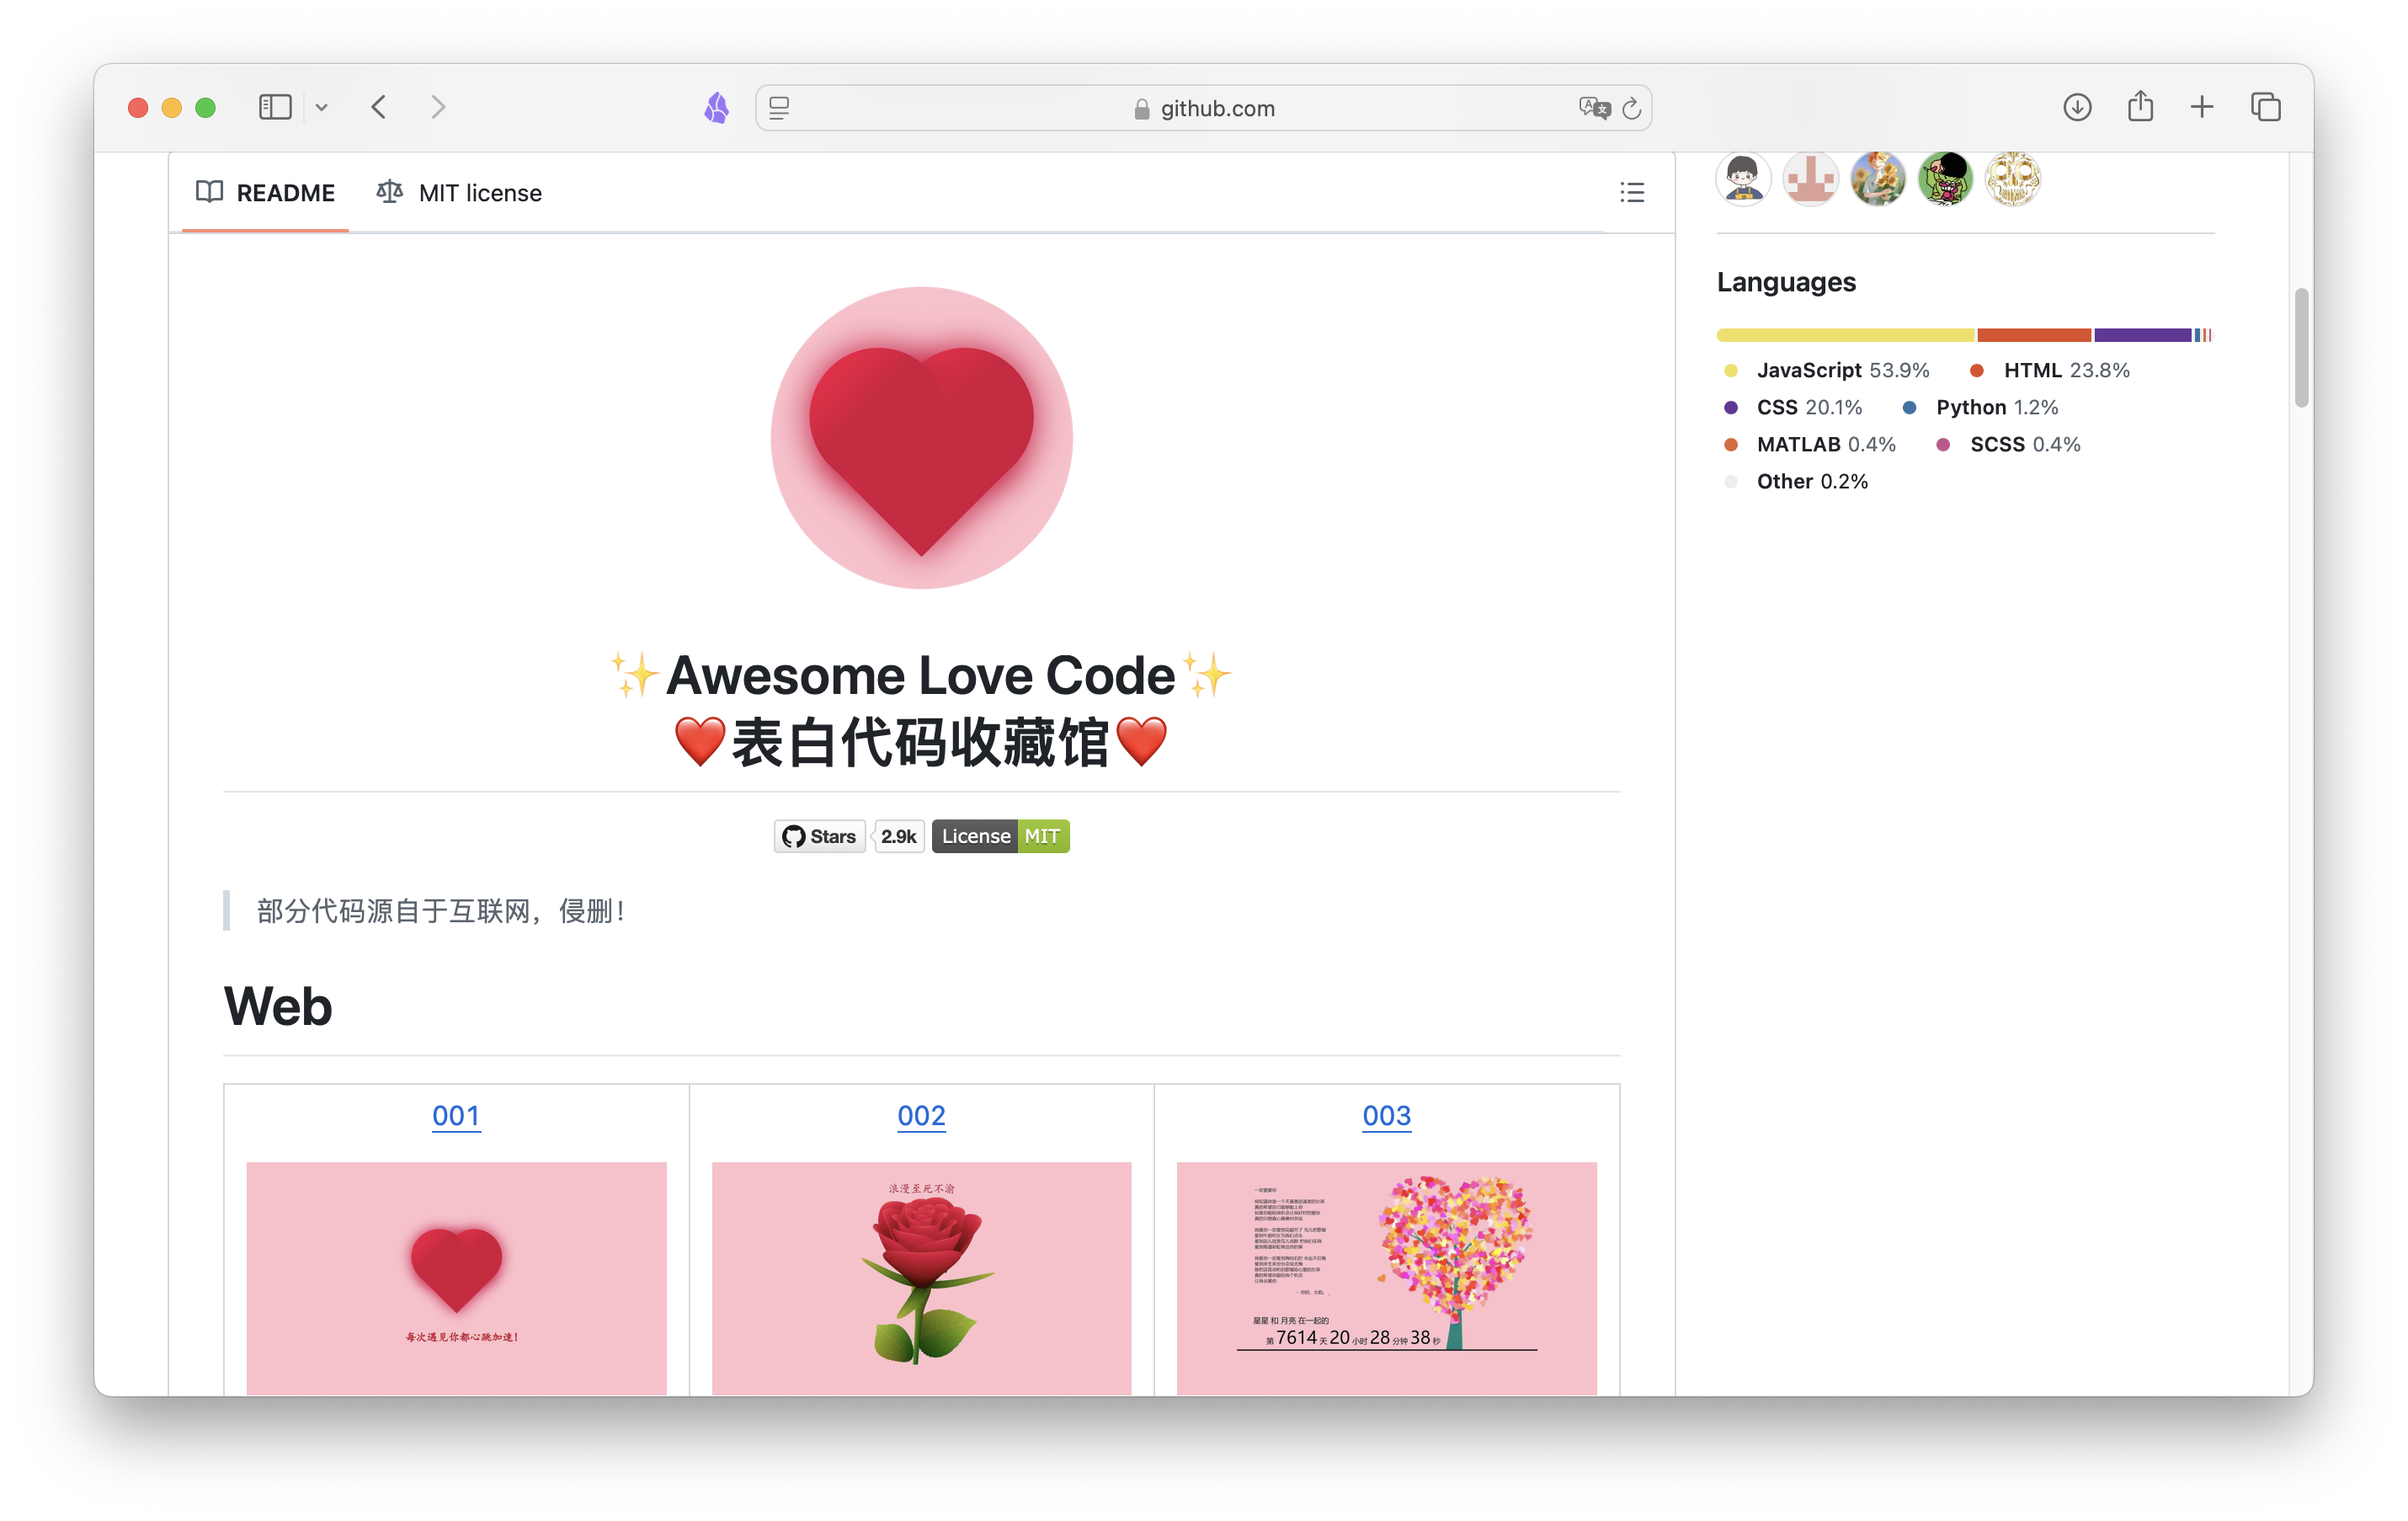Click the large heart logo image
The width and height of the screenshot is (2408, 1521).
tap(921, 438)
